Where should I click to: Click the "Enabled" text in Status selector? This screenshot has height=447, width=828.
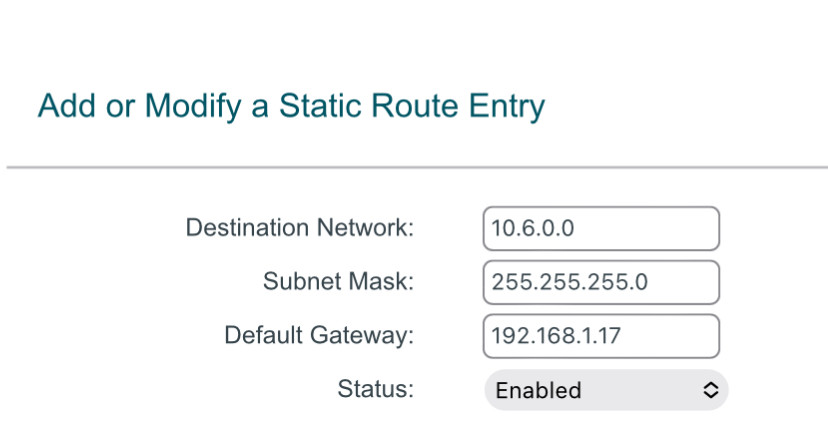click(538, 390)
